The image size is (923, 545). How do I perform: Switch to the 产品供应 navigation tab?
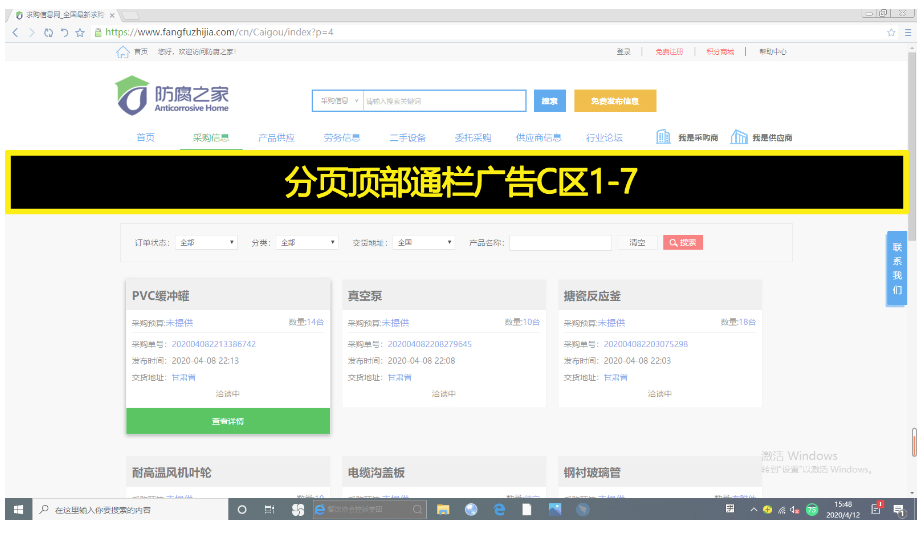(276, 138)
